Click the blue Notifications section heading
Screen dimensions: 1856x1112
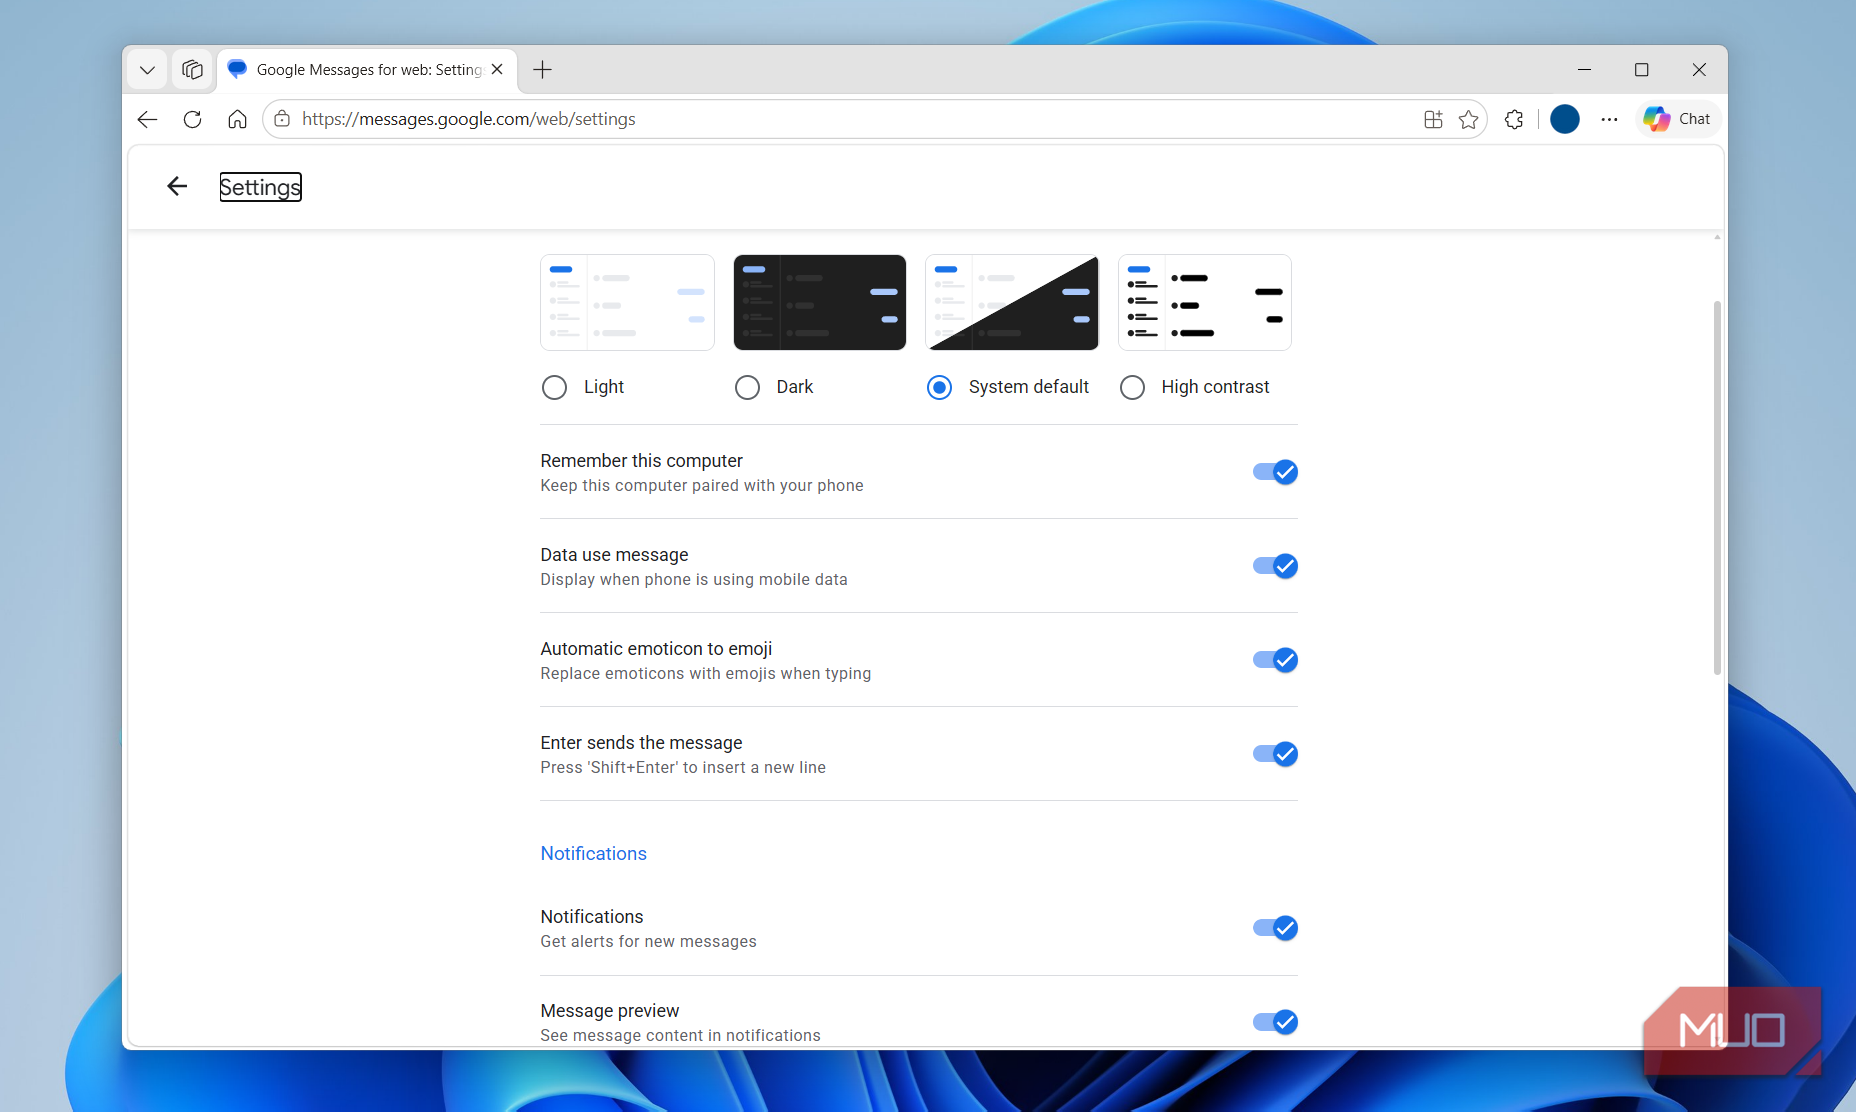pyautogui.click(x=594, y=853)
